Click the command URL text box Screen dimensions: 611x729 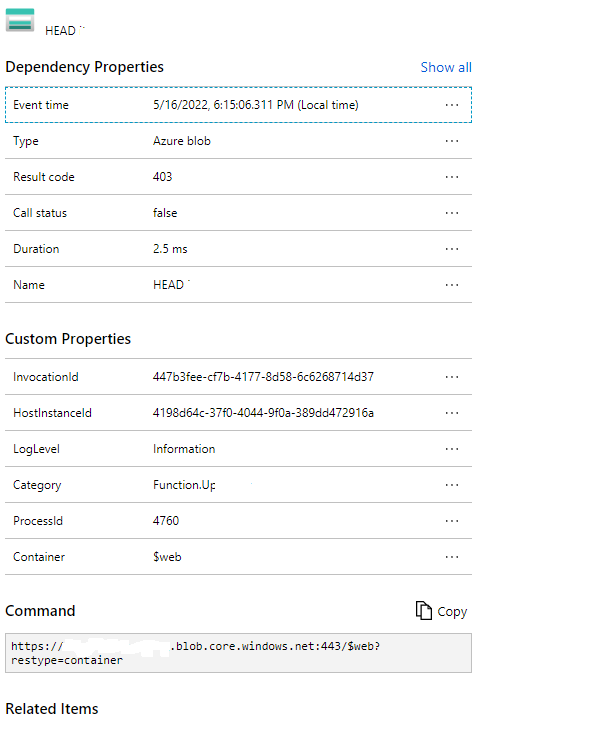[239, 653]
